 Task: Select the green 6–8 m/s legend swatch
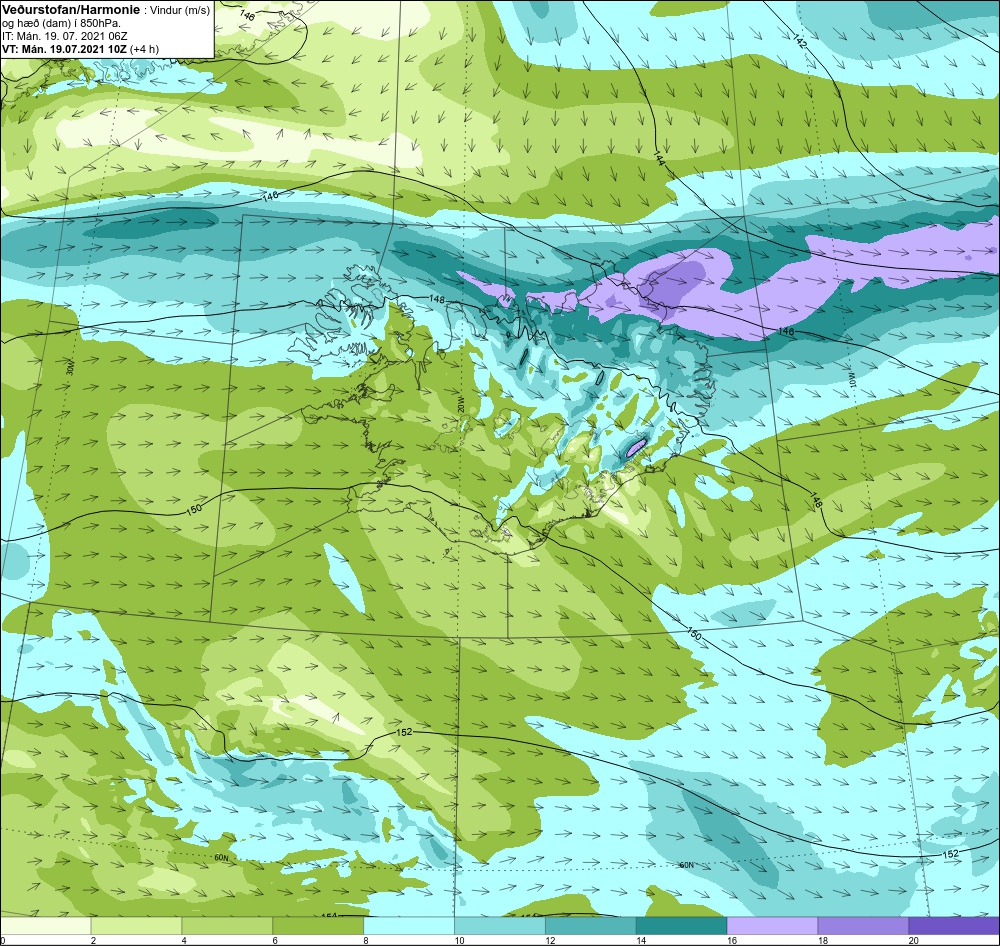tap(318, 926)
